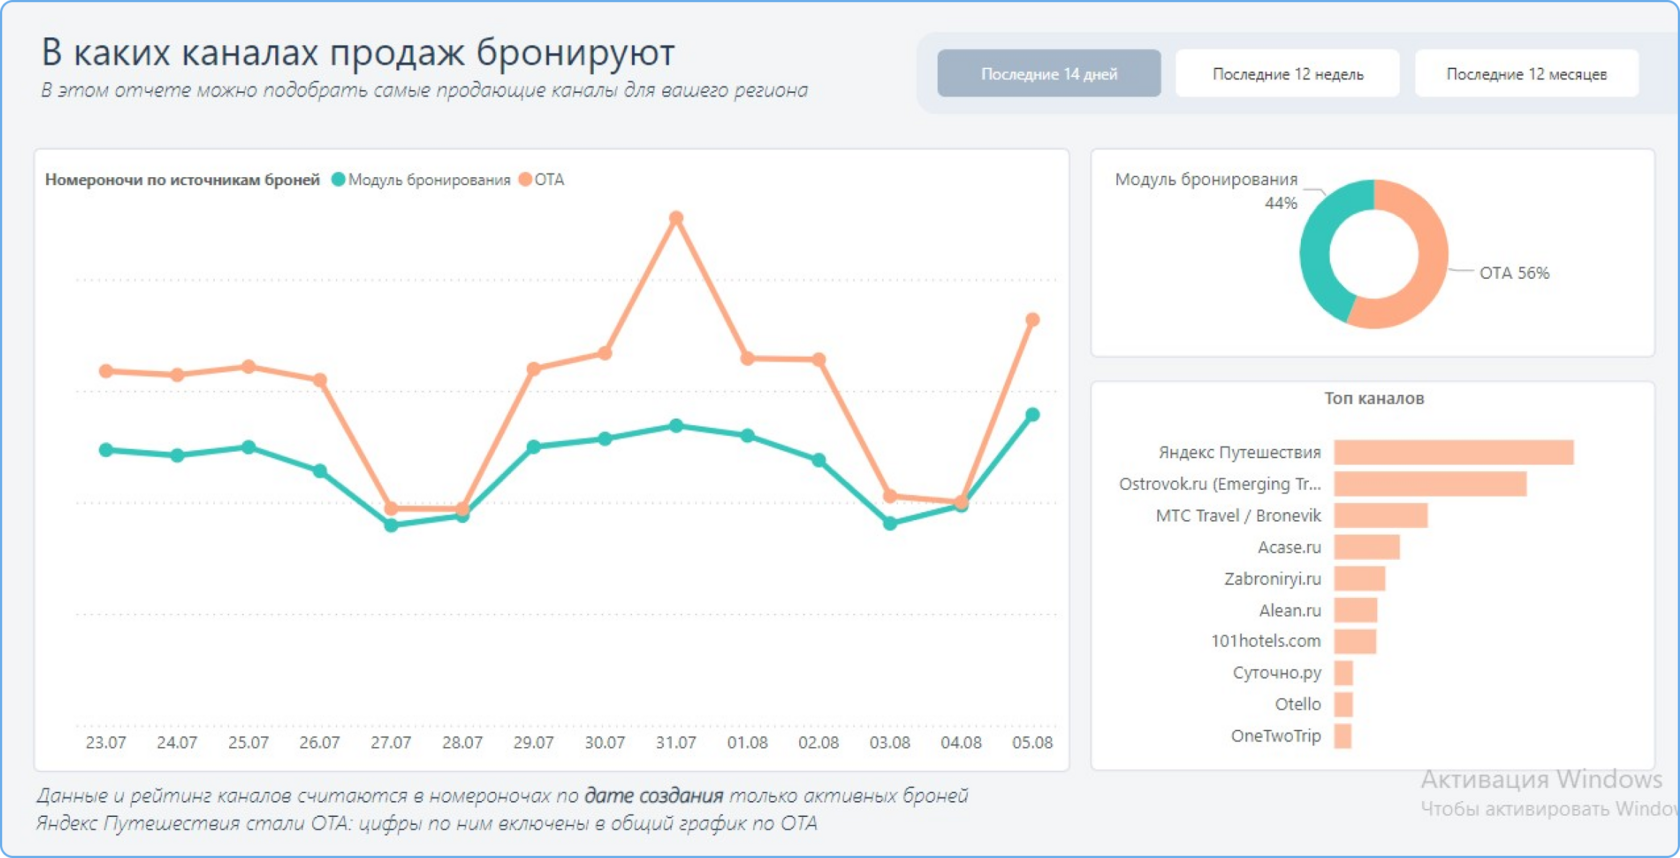Select the Alean.ru channel bar
Viewport: 1680px width, 858px height.
1356,610
